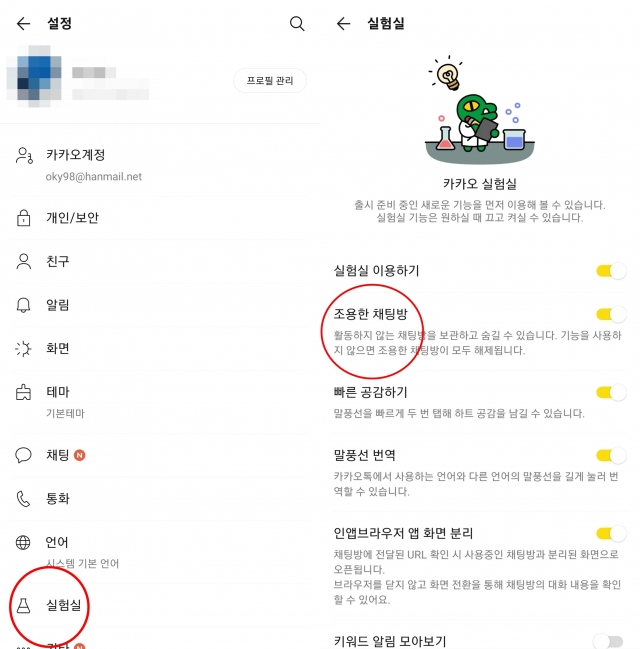The width and height of the screenshot is (640, 649).
Task: Tap the phone icon for 통화
Action: [x=23, y=499]
